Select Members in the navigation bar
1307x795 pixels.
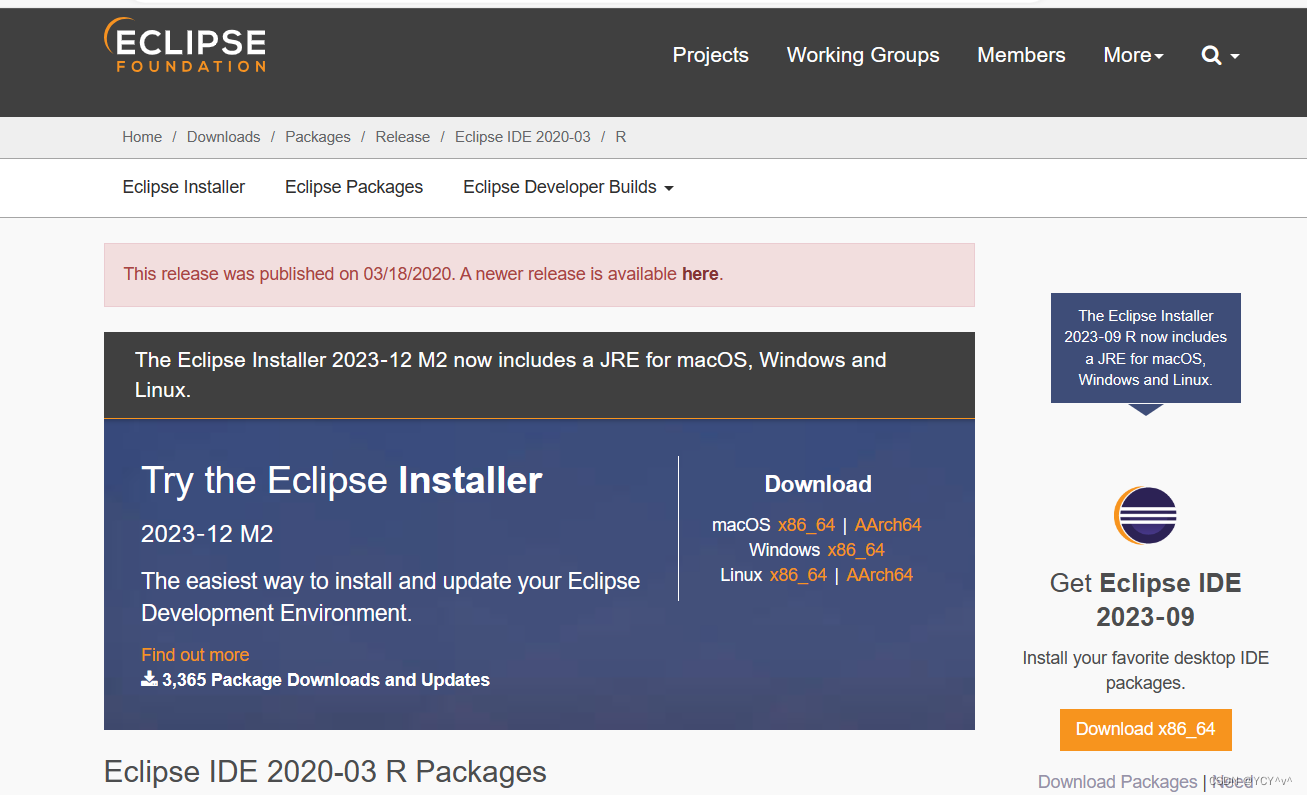coord(1021,55)
